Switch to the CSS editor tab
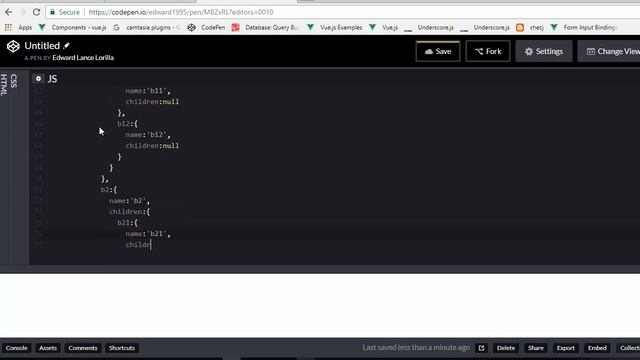Screen dimensions: 640x360 (x=14, y=81)
